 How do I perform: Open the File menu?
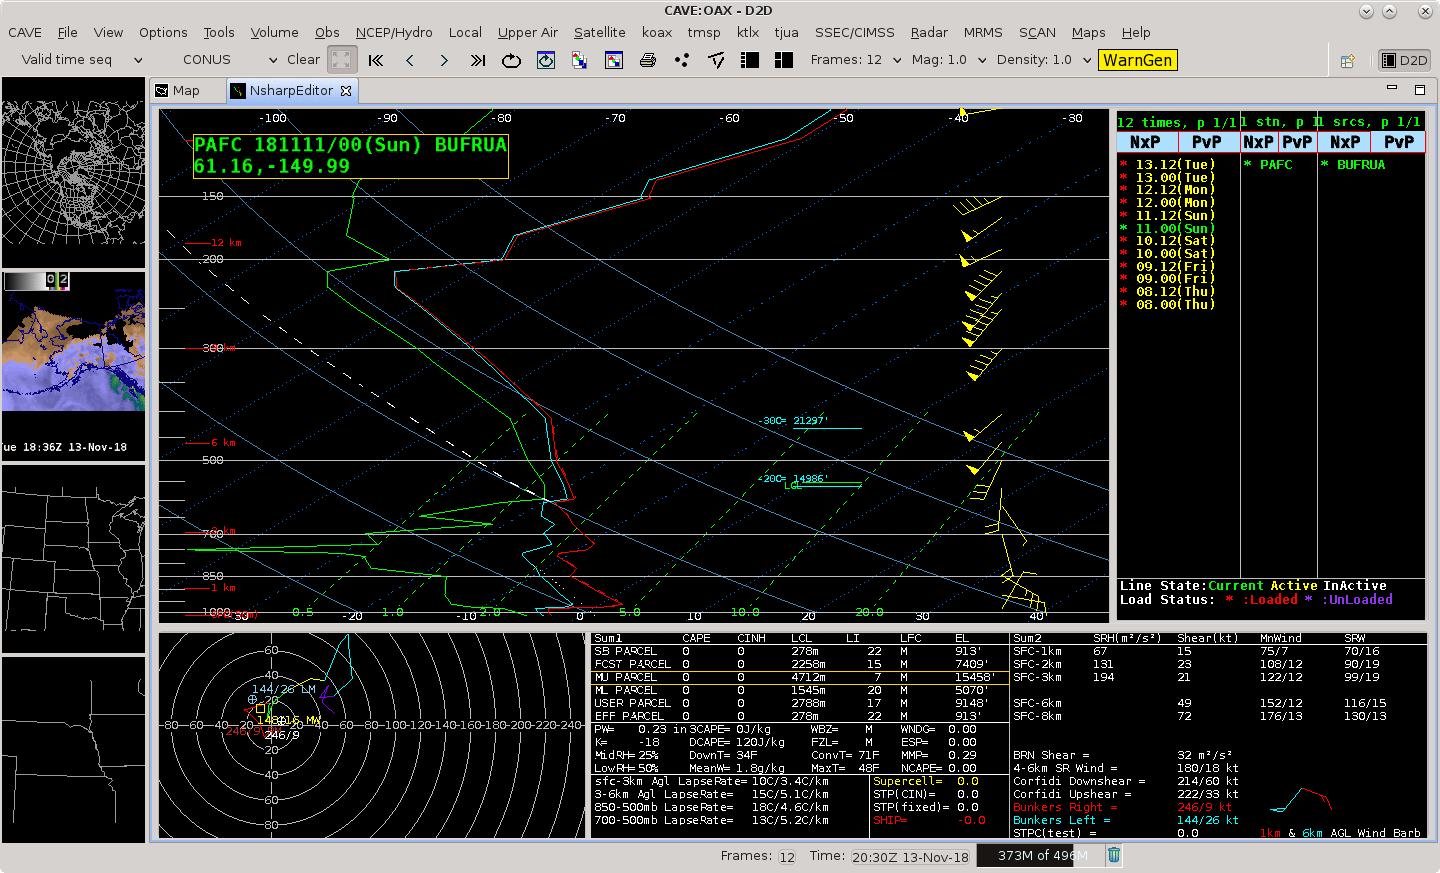(x=67, y=32)
